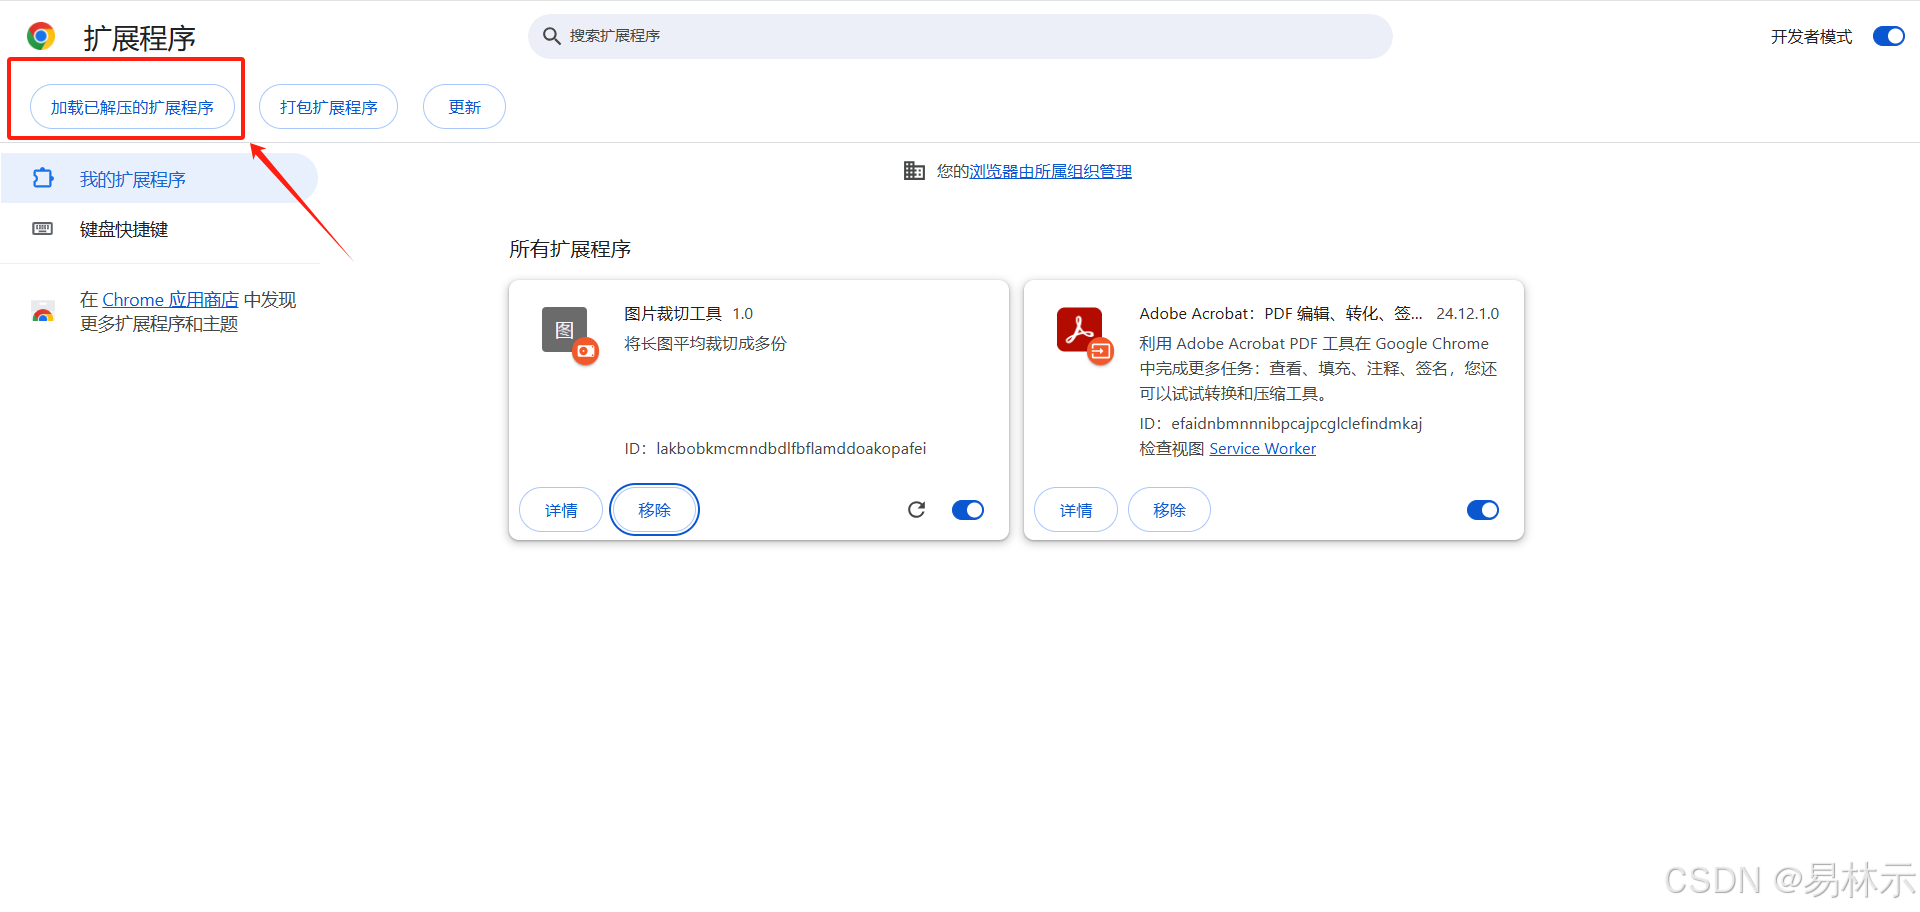1920x912 pixels.
Task: Click 加载已解压的扩展程序 button
Action: (x=132, y=107)
